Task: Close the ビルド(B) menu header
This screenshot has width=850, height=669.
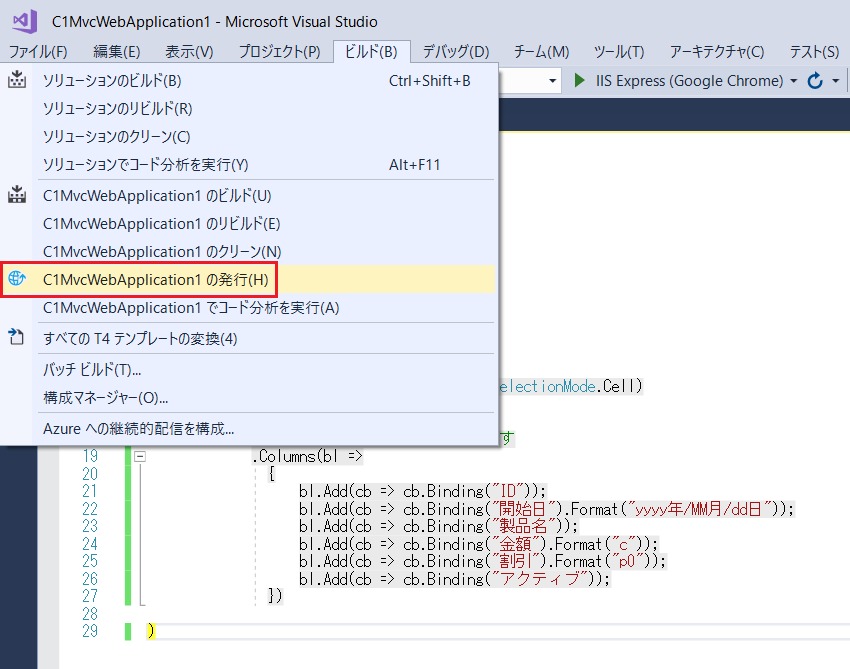Action: click(x=371, y=52)
